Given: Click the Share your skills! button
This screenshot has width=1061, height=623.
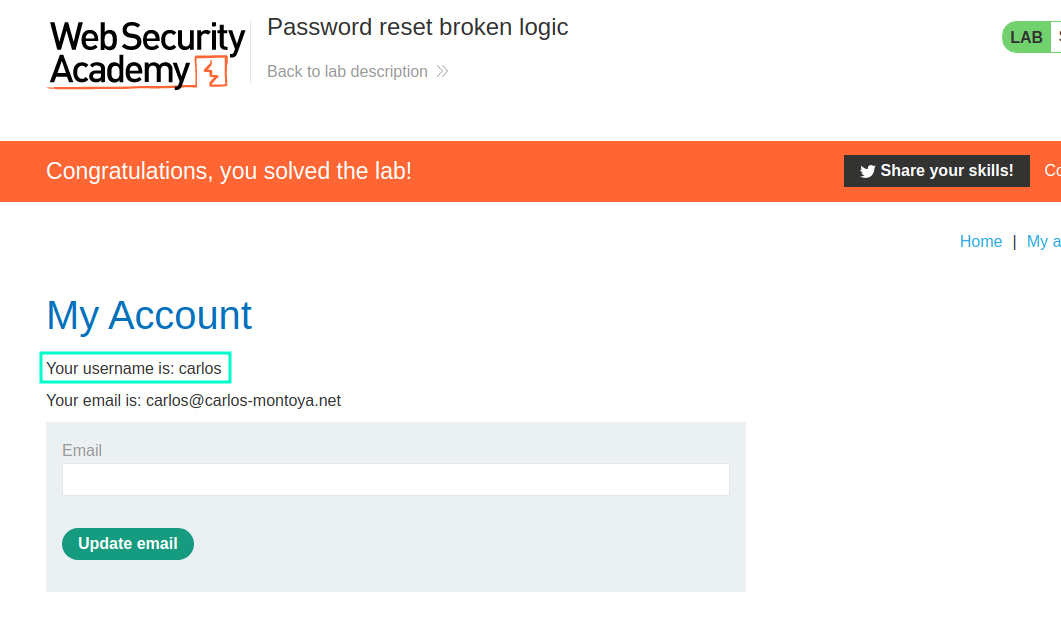Looking at the screenshot, I should click(936, 171).
